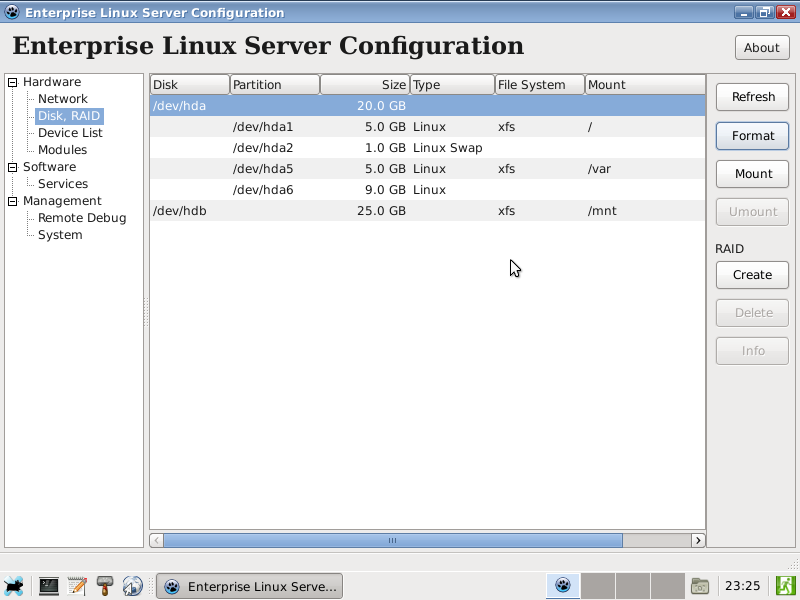The width and height of the screenshot is (800, 600).
Task: Switch to the second workspace in pager
Action: point(597,586)
